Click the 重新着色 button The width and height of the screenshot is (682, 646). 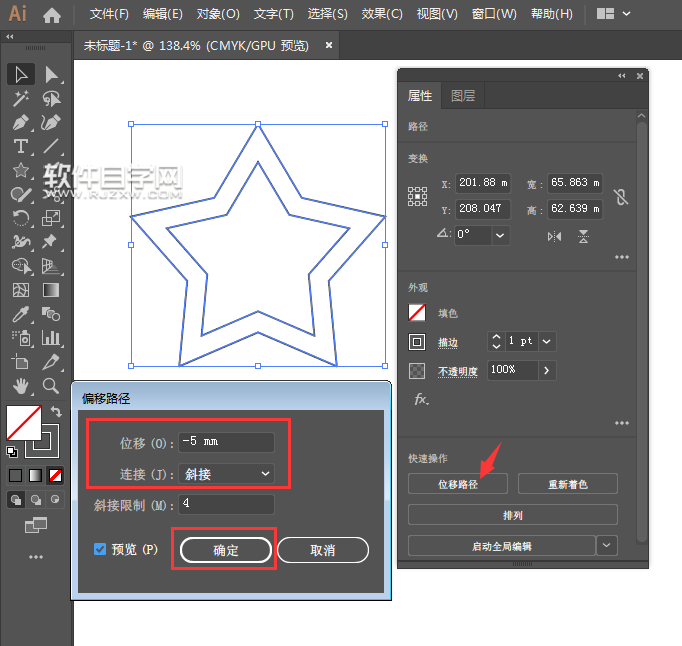click(568, 484)
